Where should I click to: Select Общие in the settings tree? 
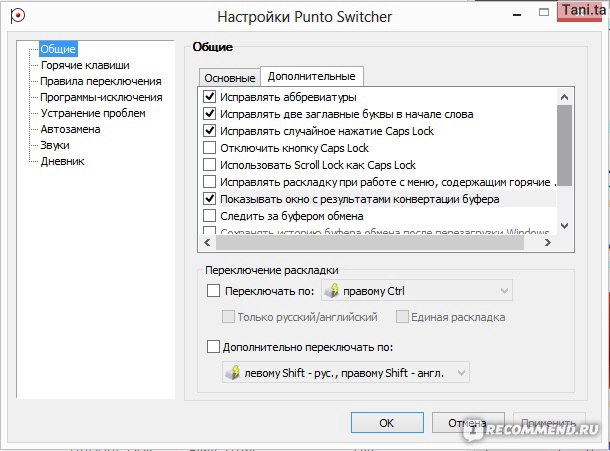click(x=58, y=49)
